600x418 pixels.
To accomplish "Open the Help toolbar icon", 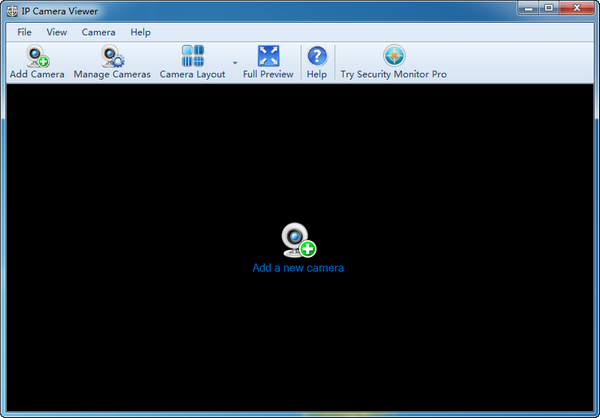I will (x=317, y=56).
